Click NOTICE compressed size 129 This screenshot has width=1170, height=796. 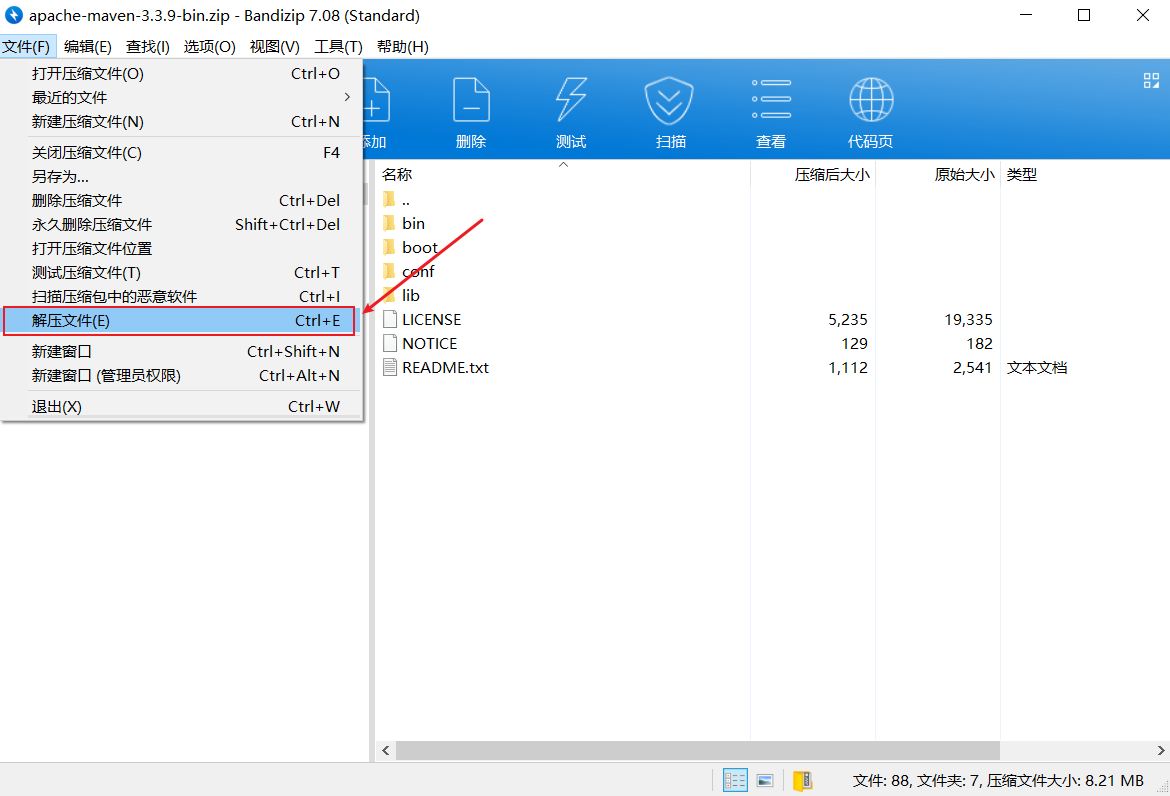click(x=854, y=343)
